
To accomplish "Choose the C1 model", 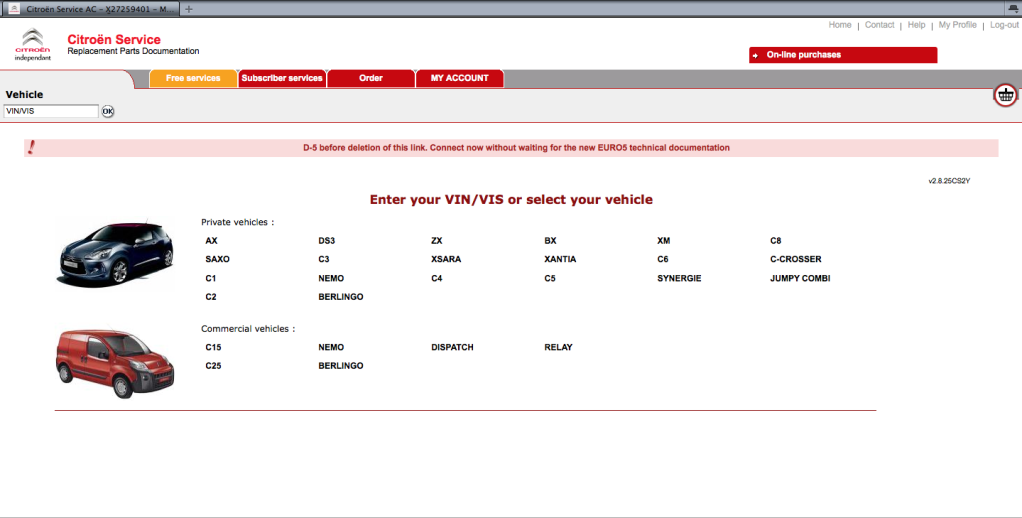I will [211, 278].
